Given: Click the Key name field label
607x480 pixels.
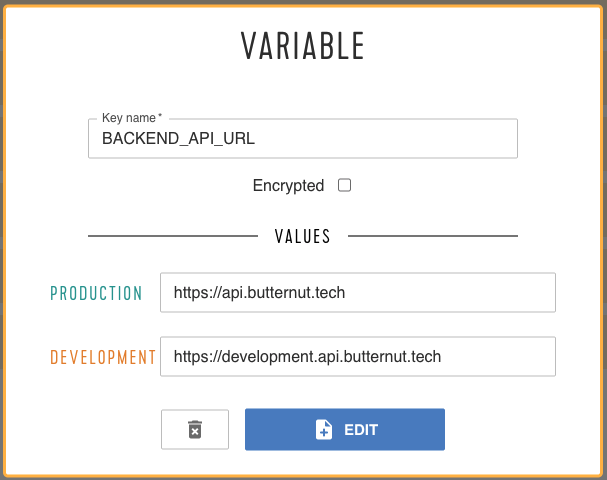Looking at the screenshot, I should click(x=132, y=118).
